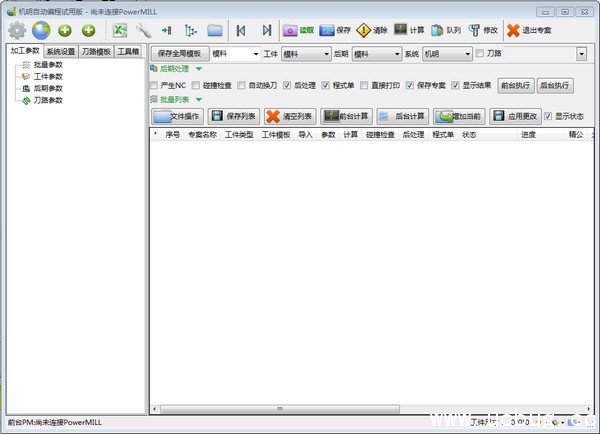Click the 清除 (Clear) warning icon
Image resolution: width=600 pixels, height=434 pixels.
tap(364, 31)
